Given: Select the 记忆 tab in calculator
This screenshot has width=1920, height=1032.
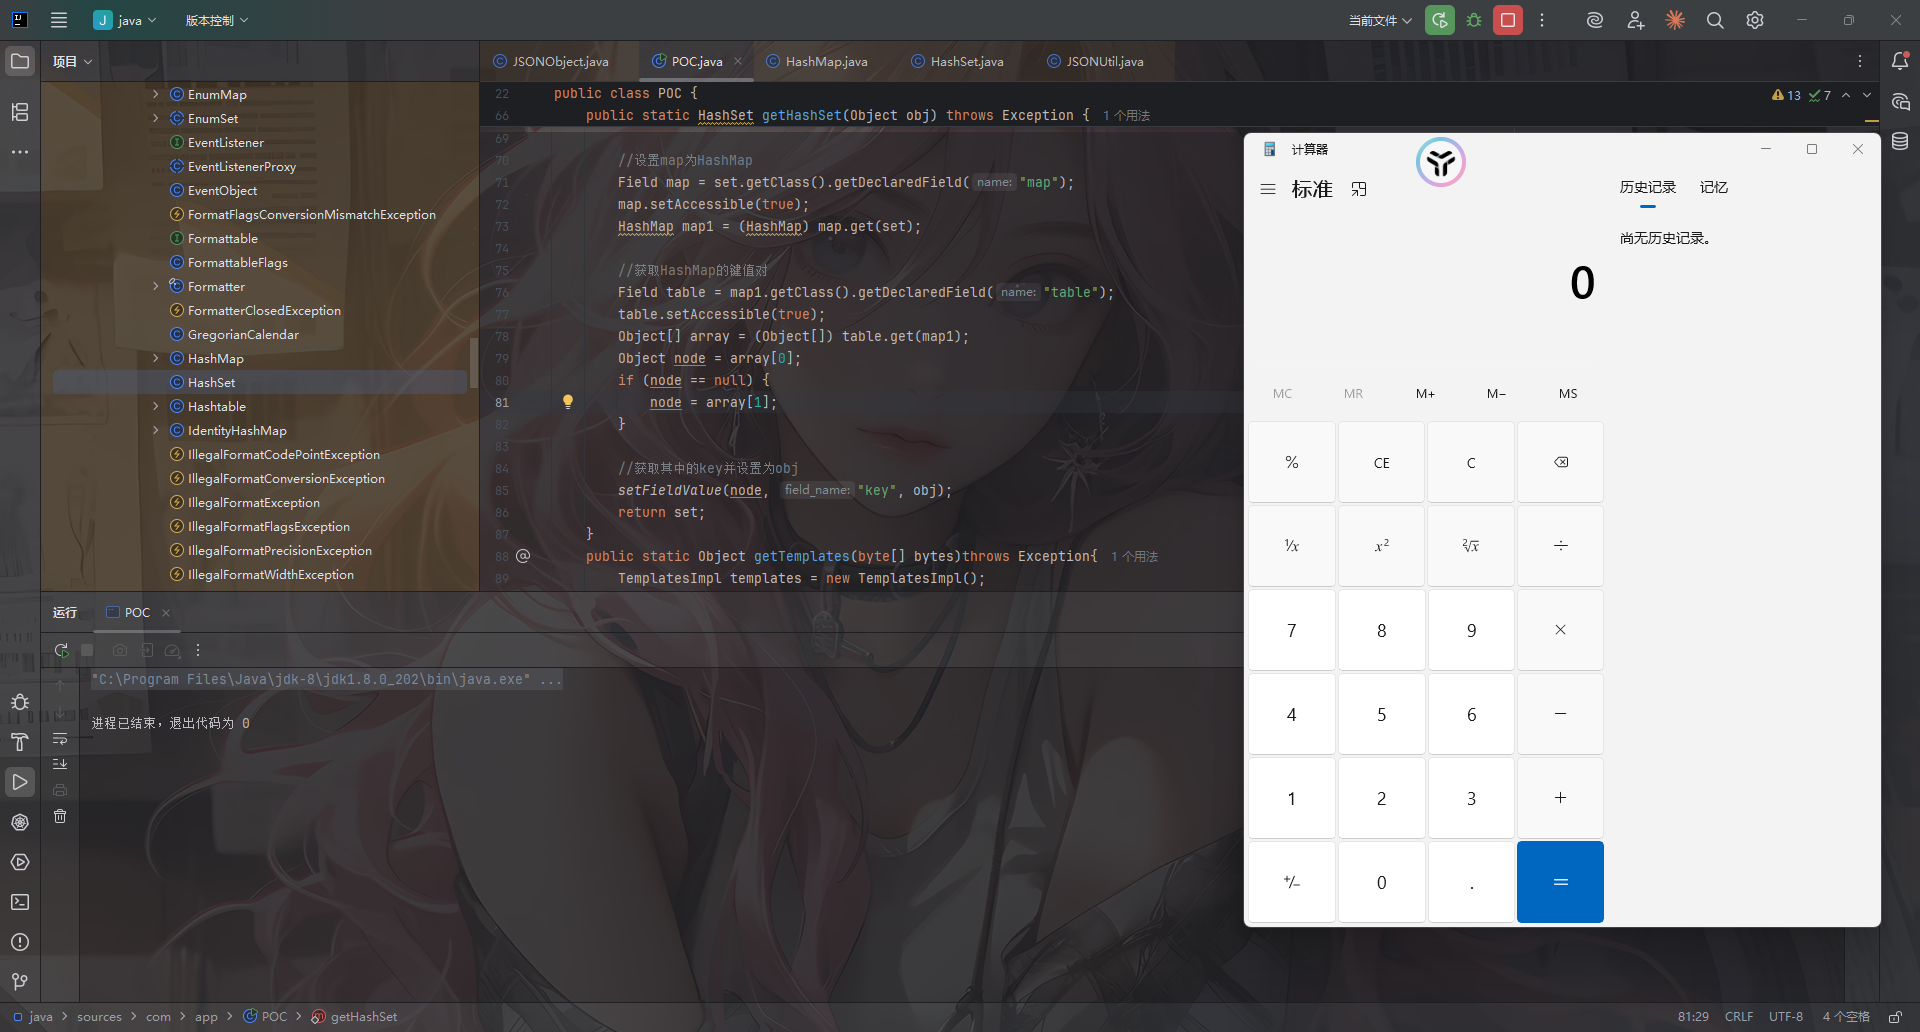Looking at the screenshot, I should point(1713,188).
